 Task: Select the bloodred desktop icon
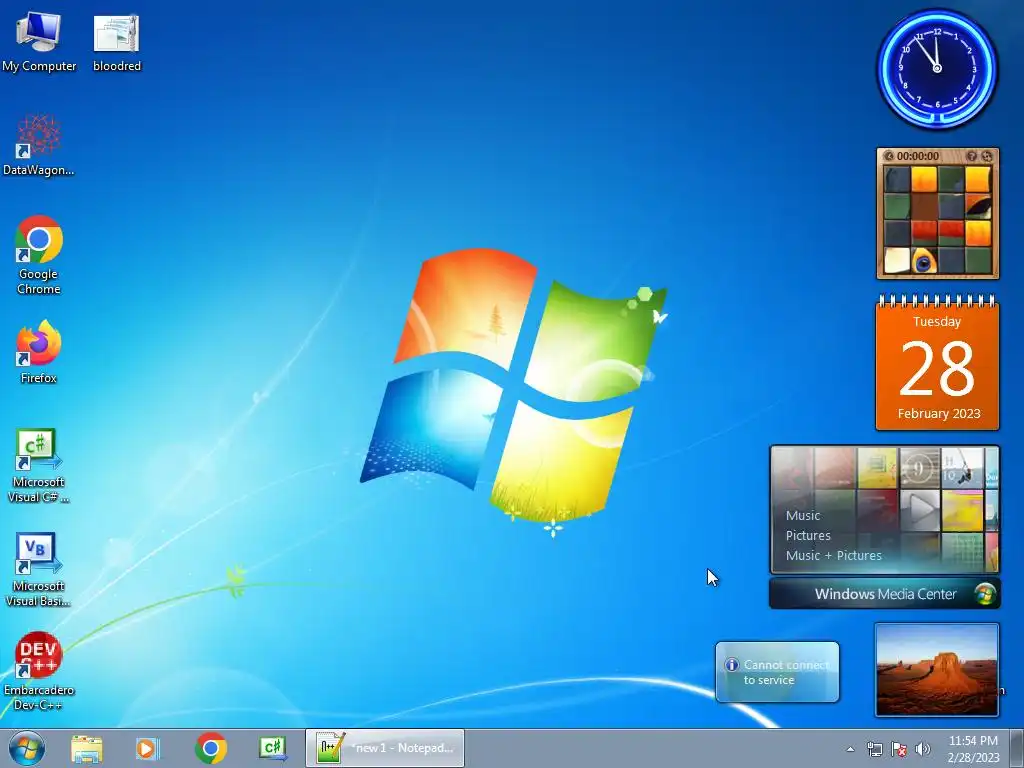coord(116,40)
